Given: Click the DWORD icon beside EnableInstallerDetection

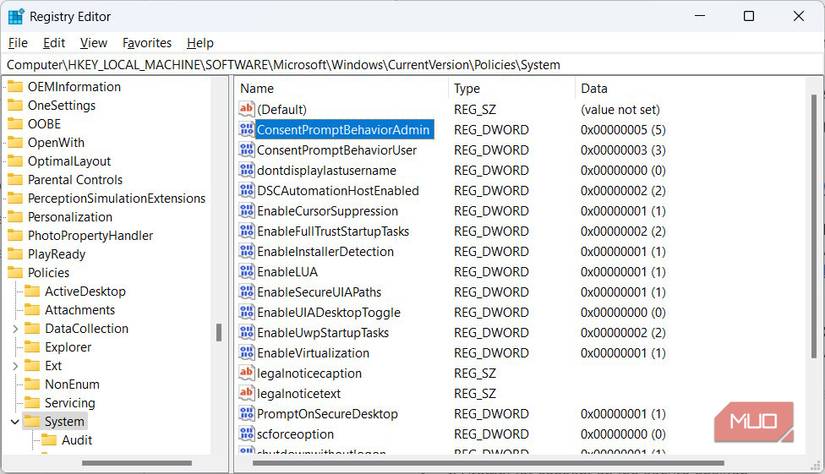Looking at the screenshot, I should click(x=246, y=251).
